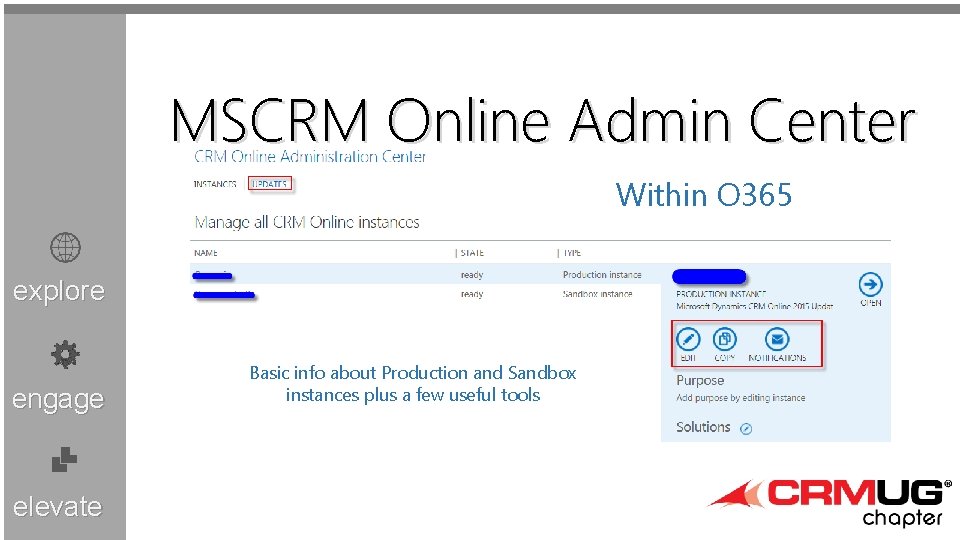The height and width of the screenshot is (540, 960).
Task: Click the State column header
Action: [472, 253]
